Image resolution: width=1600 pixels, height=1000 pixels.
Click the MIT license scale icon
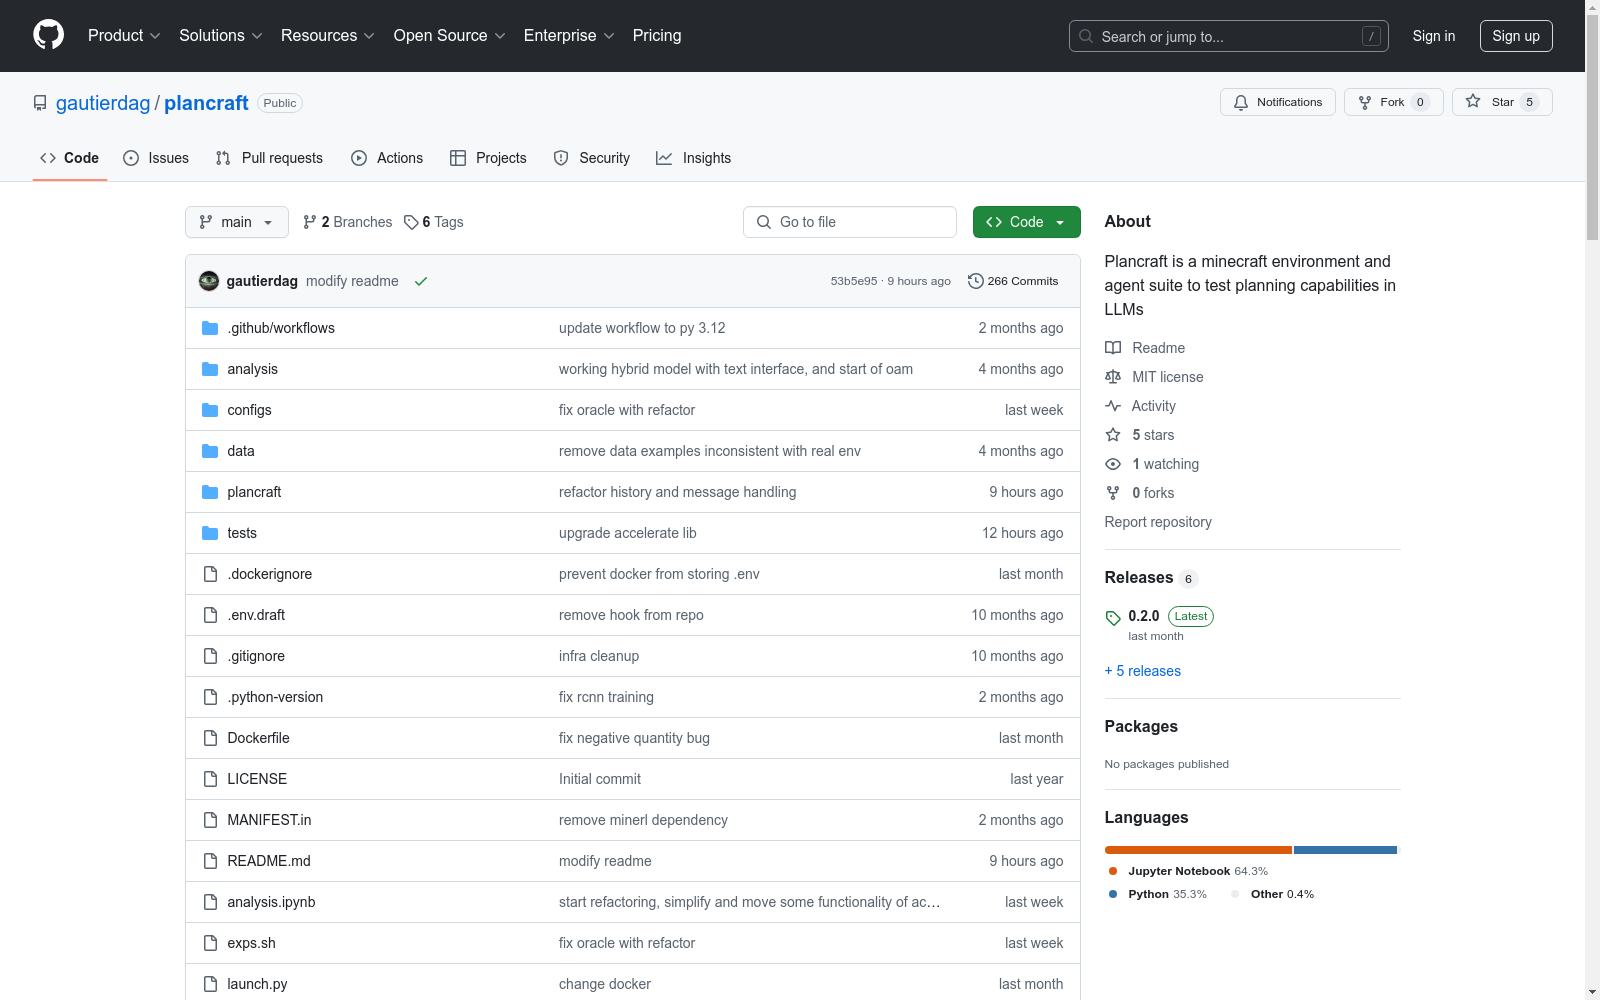tap(1113, 377)
